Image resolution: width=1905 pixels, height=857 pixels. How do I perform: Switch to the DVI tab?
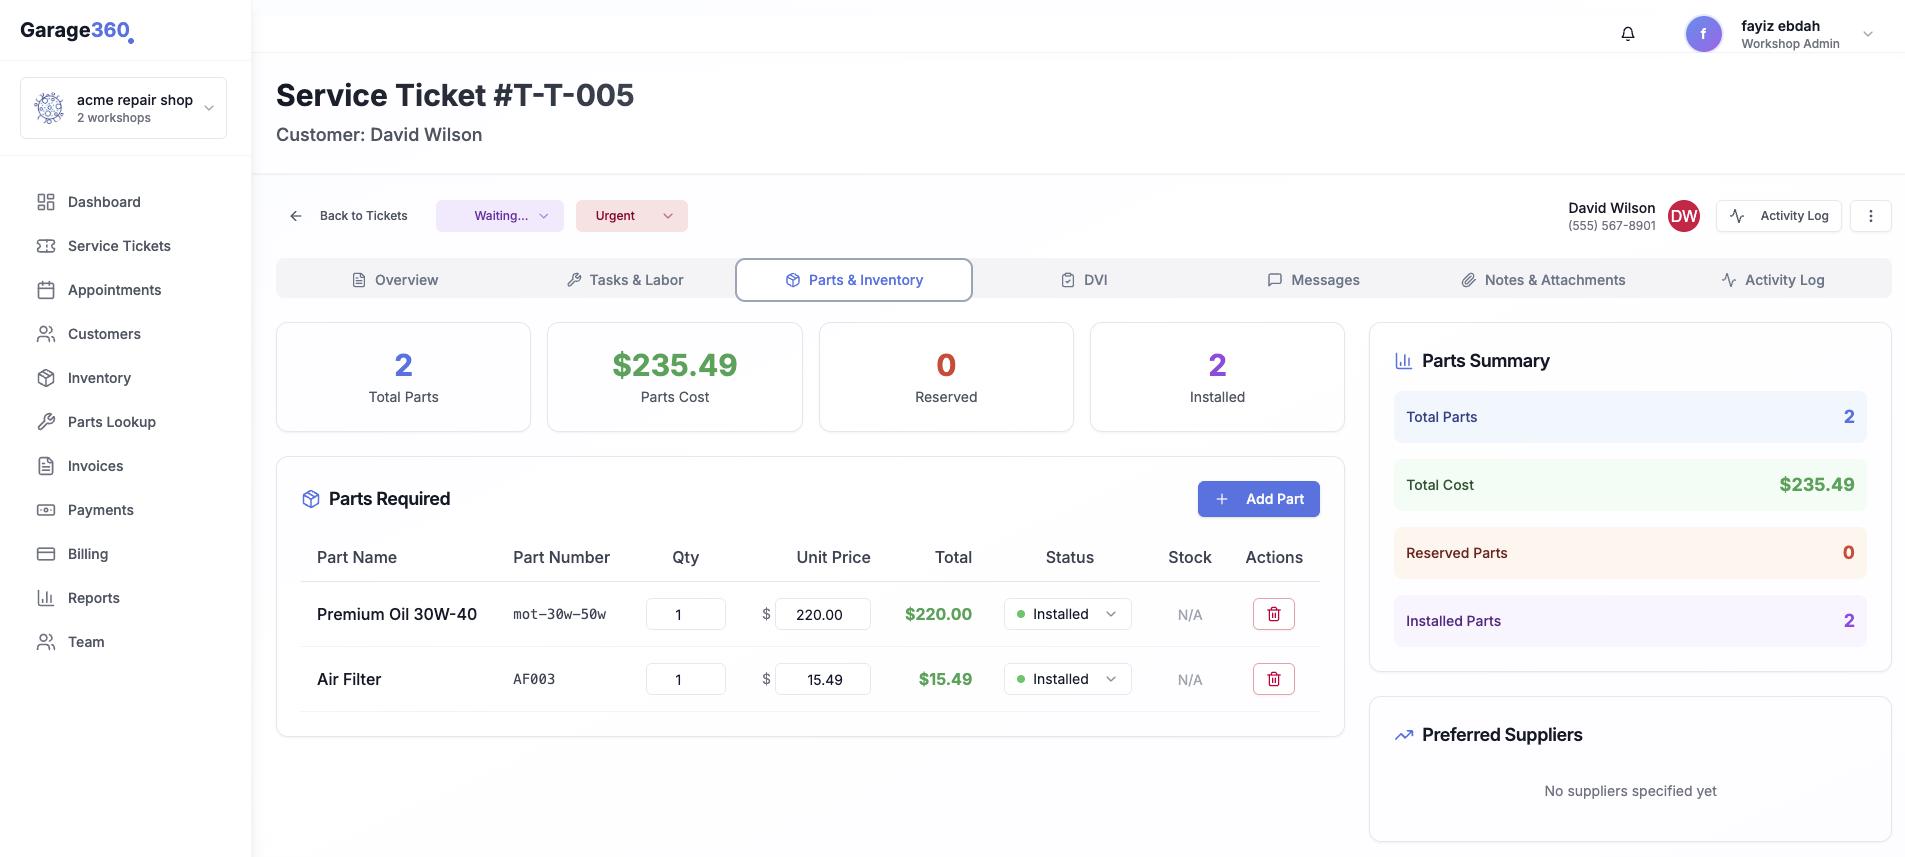point(1084,280)
